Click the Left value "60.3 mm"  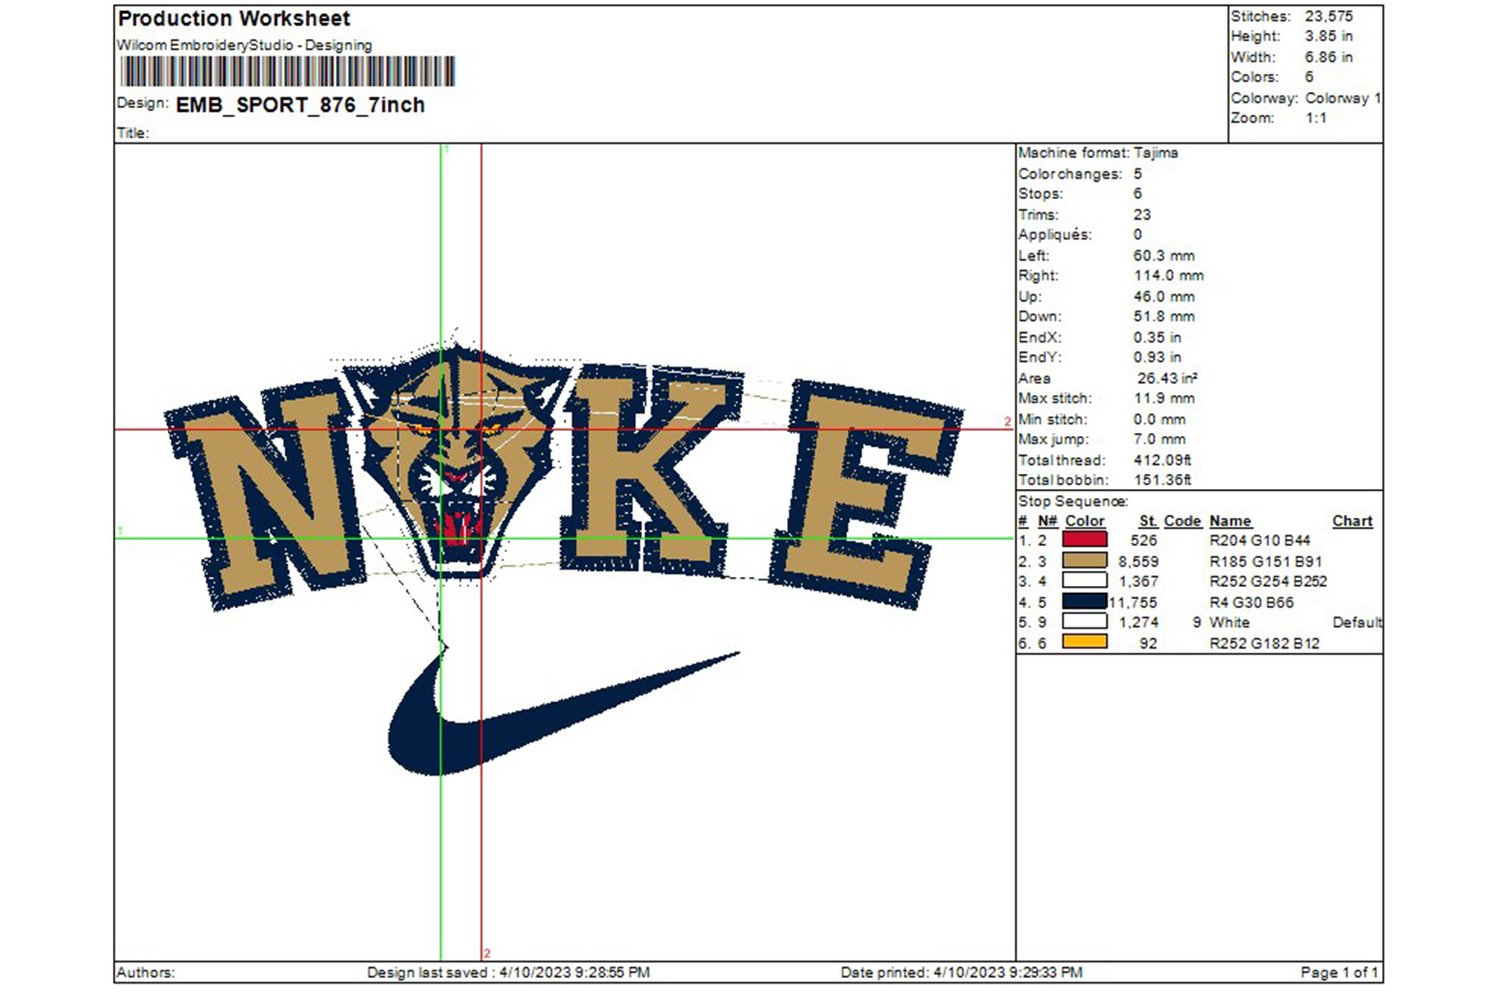coord(1164,256)
